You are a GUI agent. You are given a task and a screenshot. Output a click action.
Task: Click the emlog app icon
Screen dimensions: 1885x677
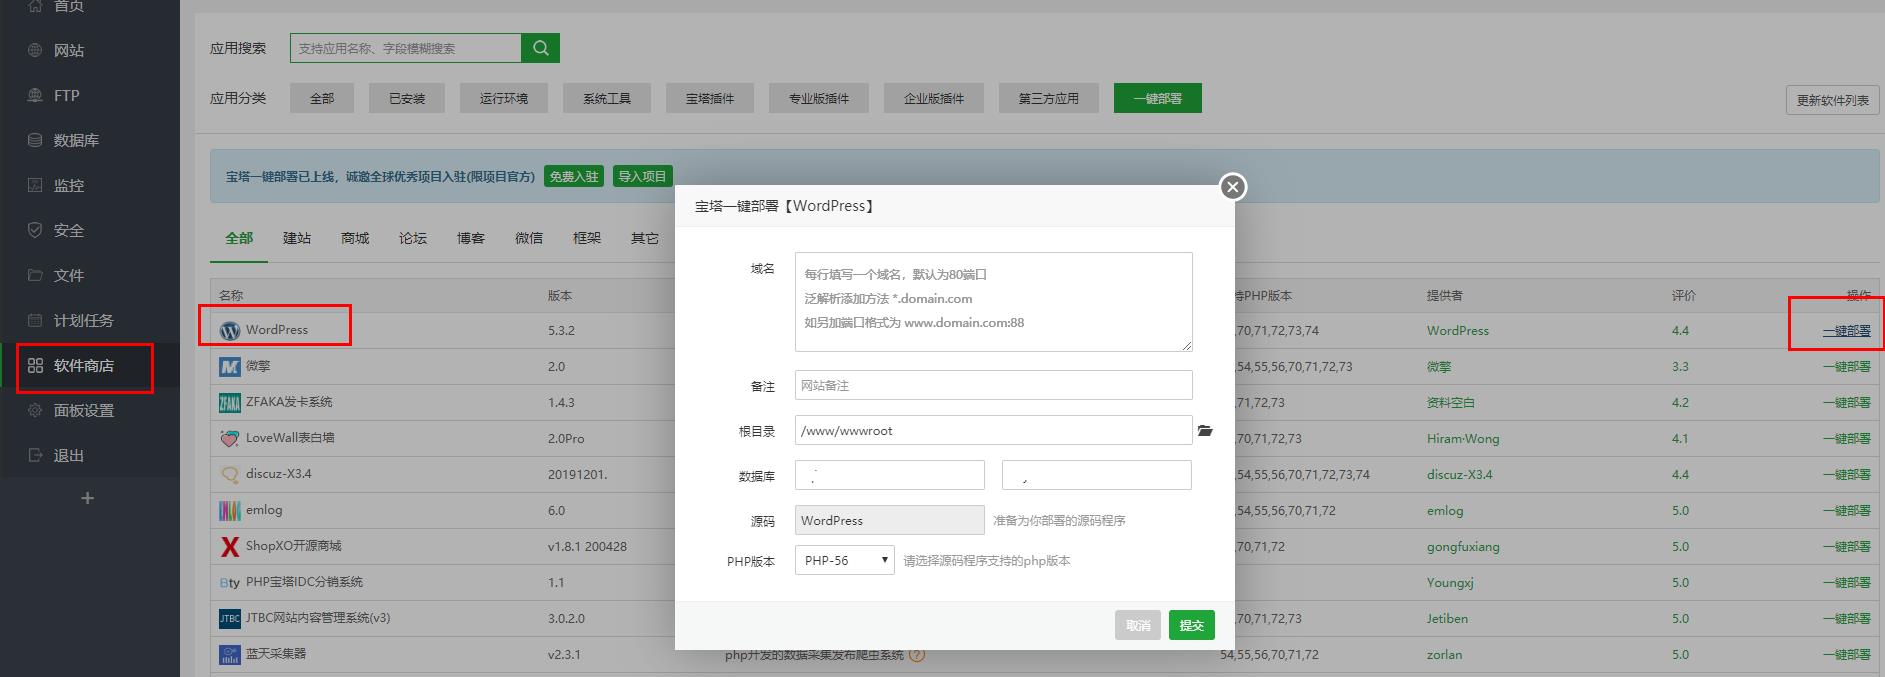[230, 510]
